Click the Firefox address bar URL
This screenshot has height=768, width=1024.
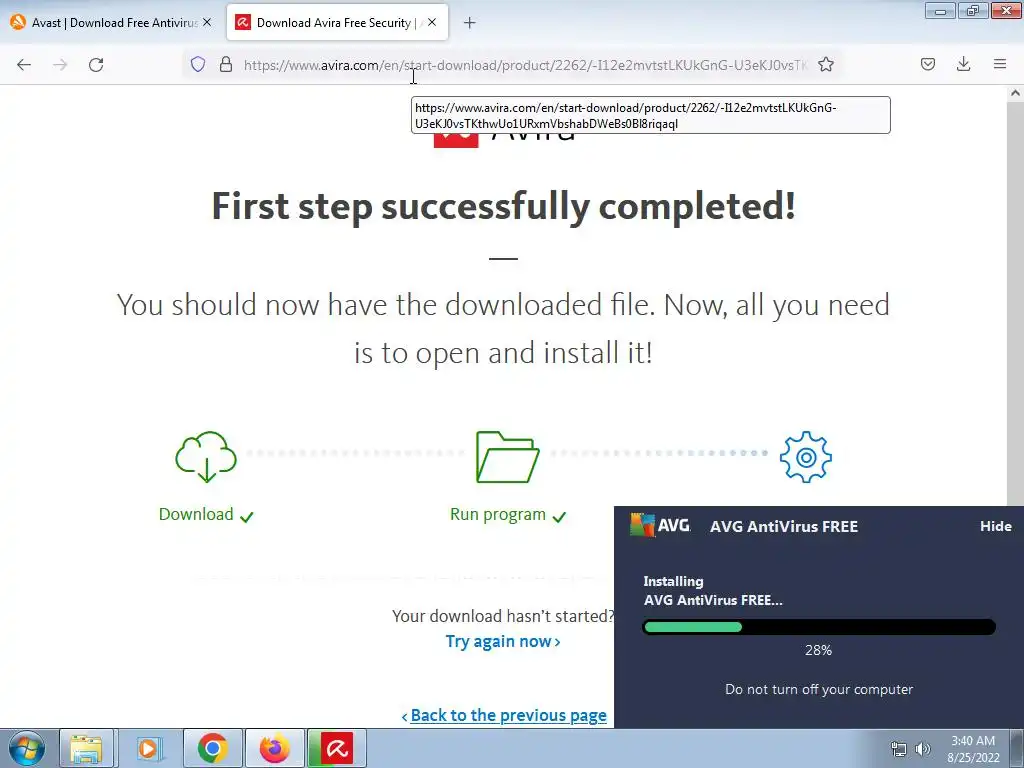tap(526, 65)
